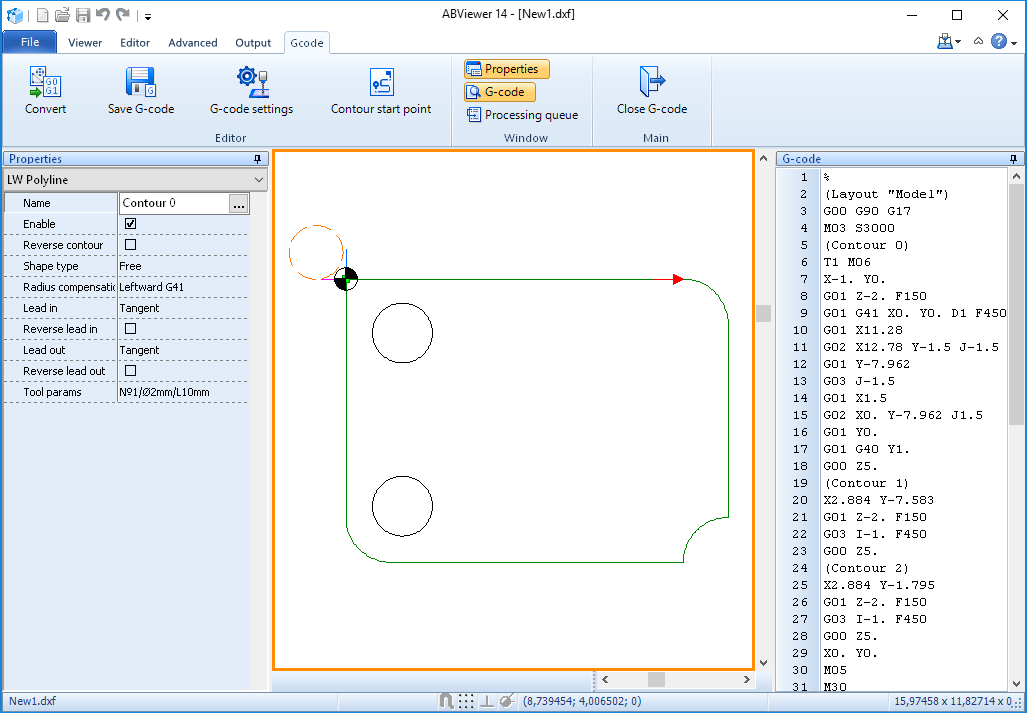
Task: Uncheck the Enable checkbox
Action: click(130, 224)
